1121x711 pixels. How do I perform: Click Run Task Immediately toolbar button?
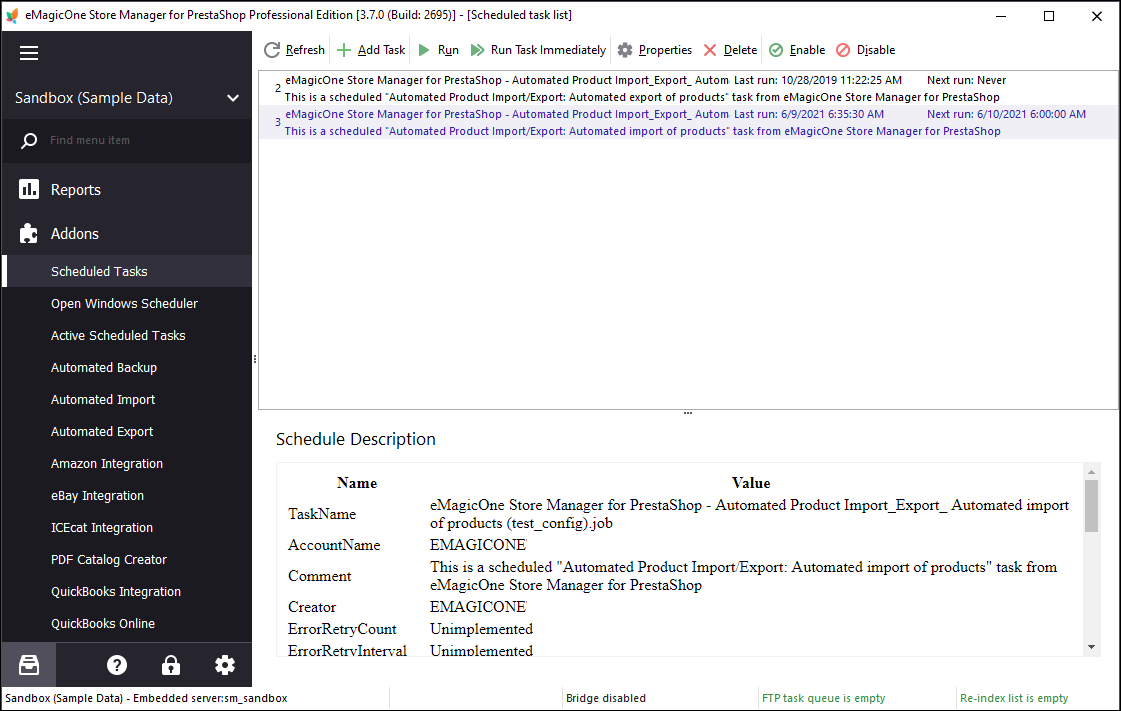538,50
